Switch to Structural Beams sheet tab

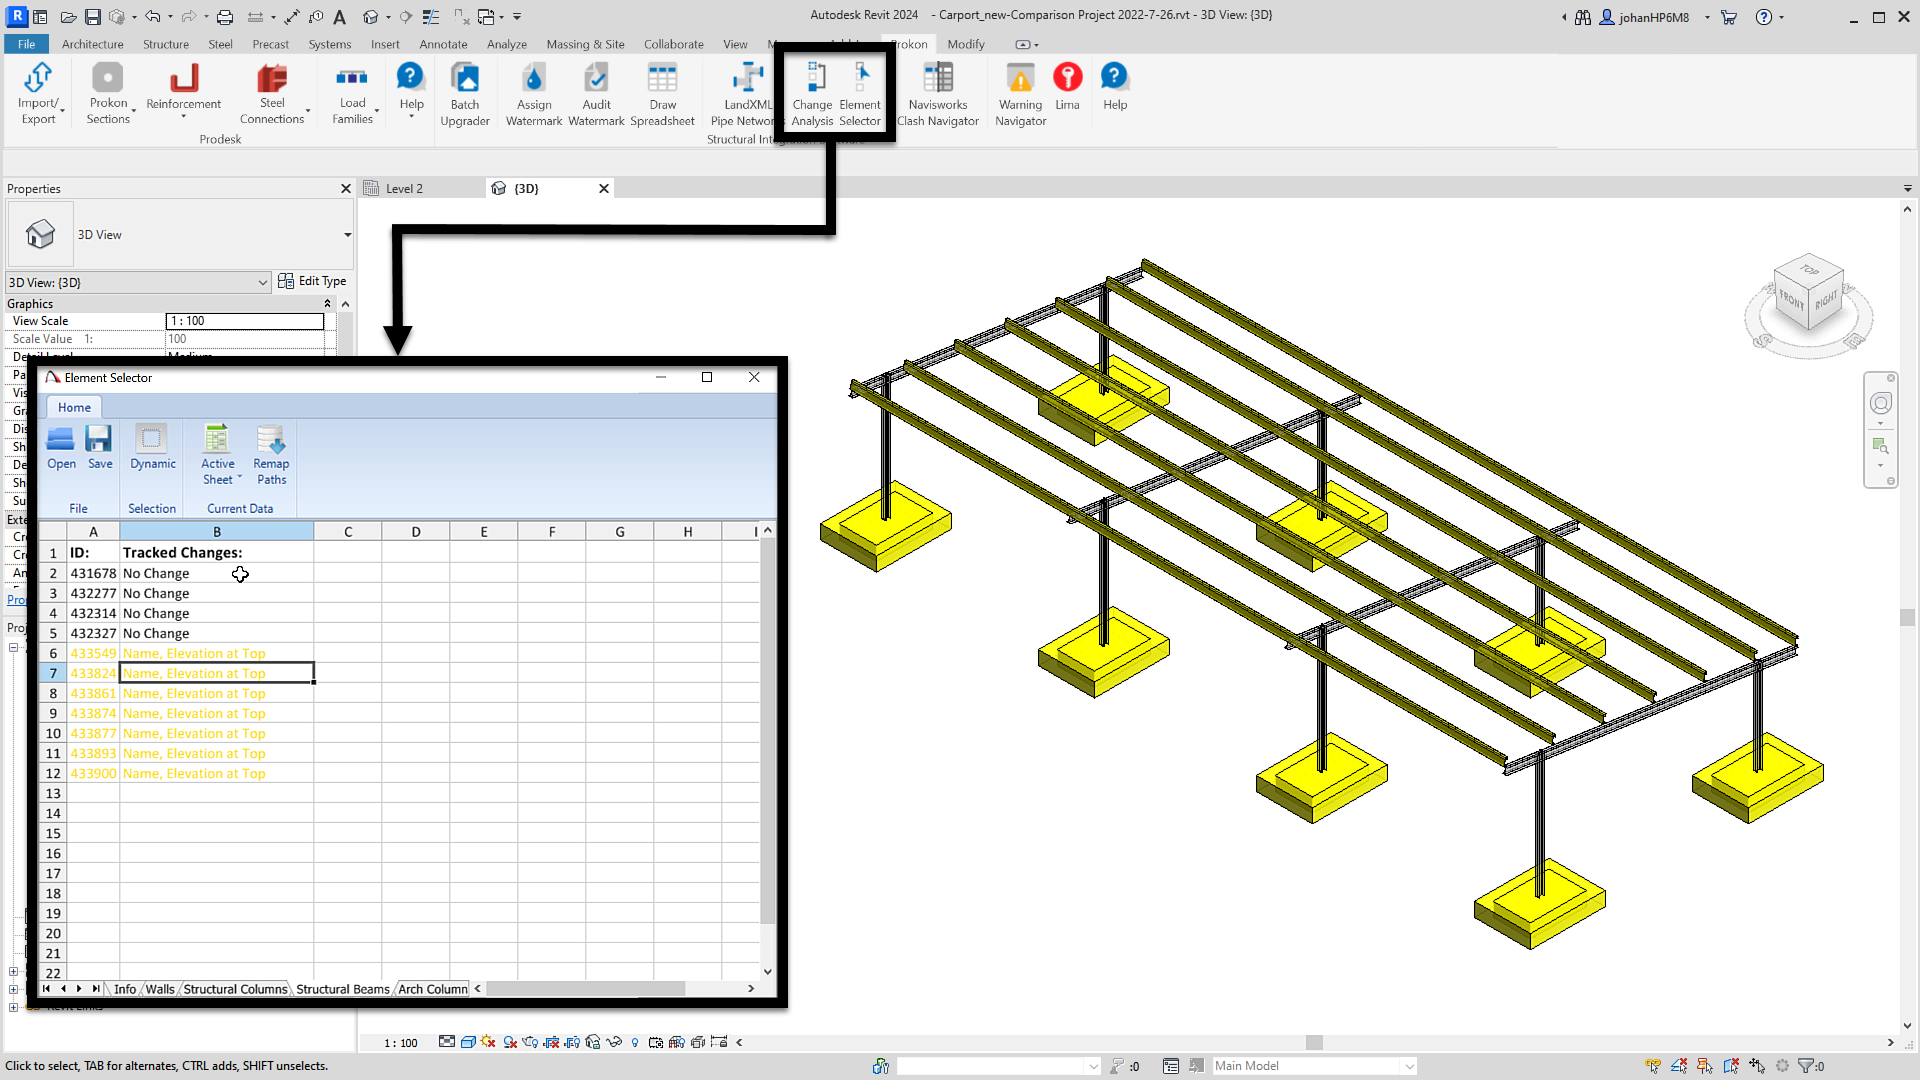click(x=342, y=989)
